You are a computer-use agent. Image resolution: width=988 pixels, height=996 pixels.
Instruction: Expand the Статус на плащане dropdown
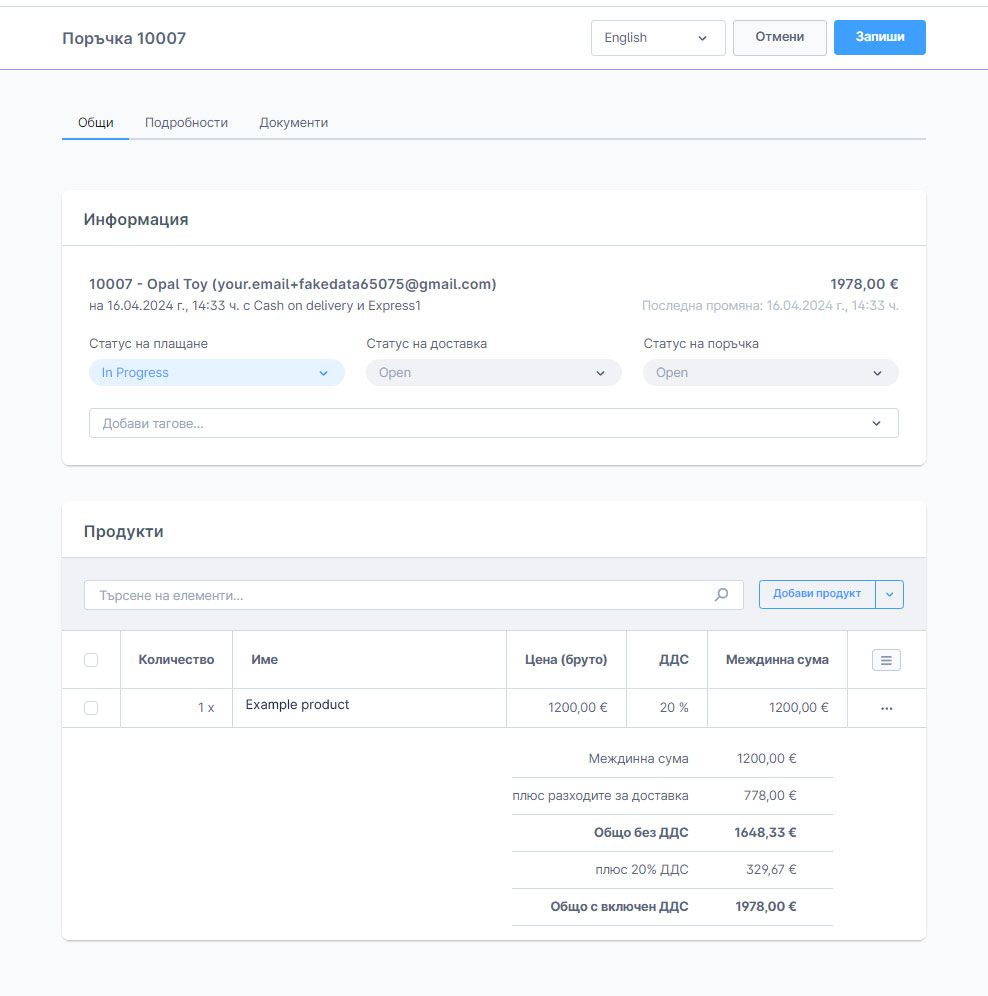pos(216,373)
